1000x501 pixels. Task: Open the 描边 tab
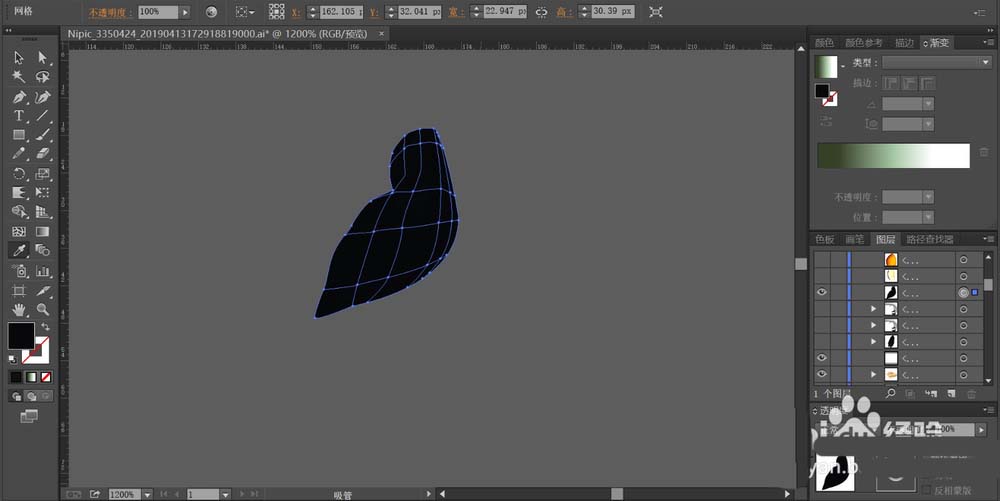(904, 43)
